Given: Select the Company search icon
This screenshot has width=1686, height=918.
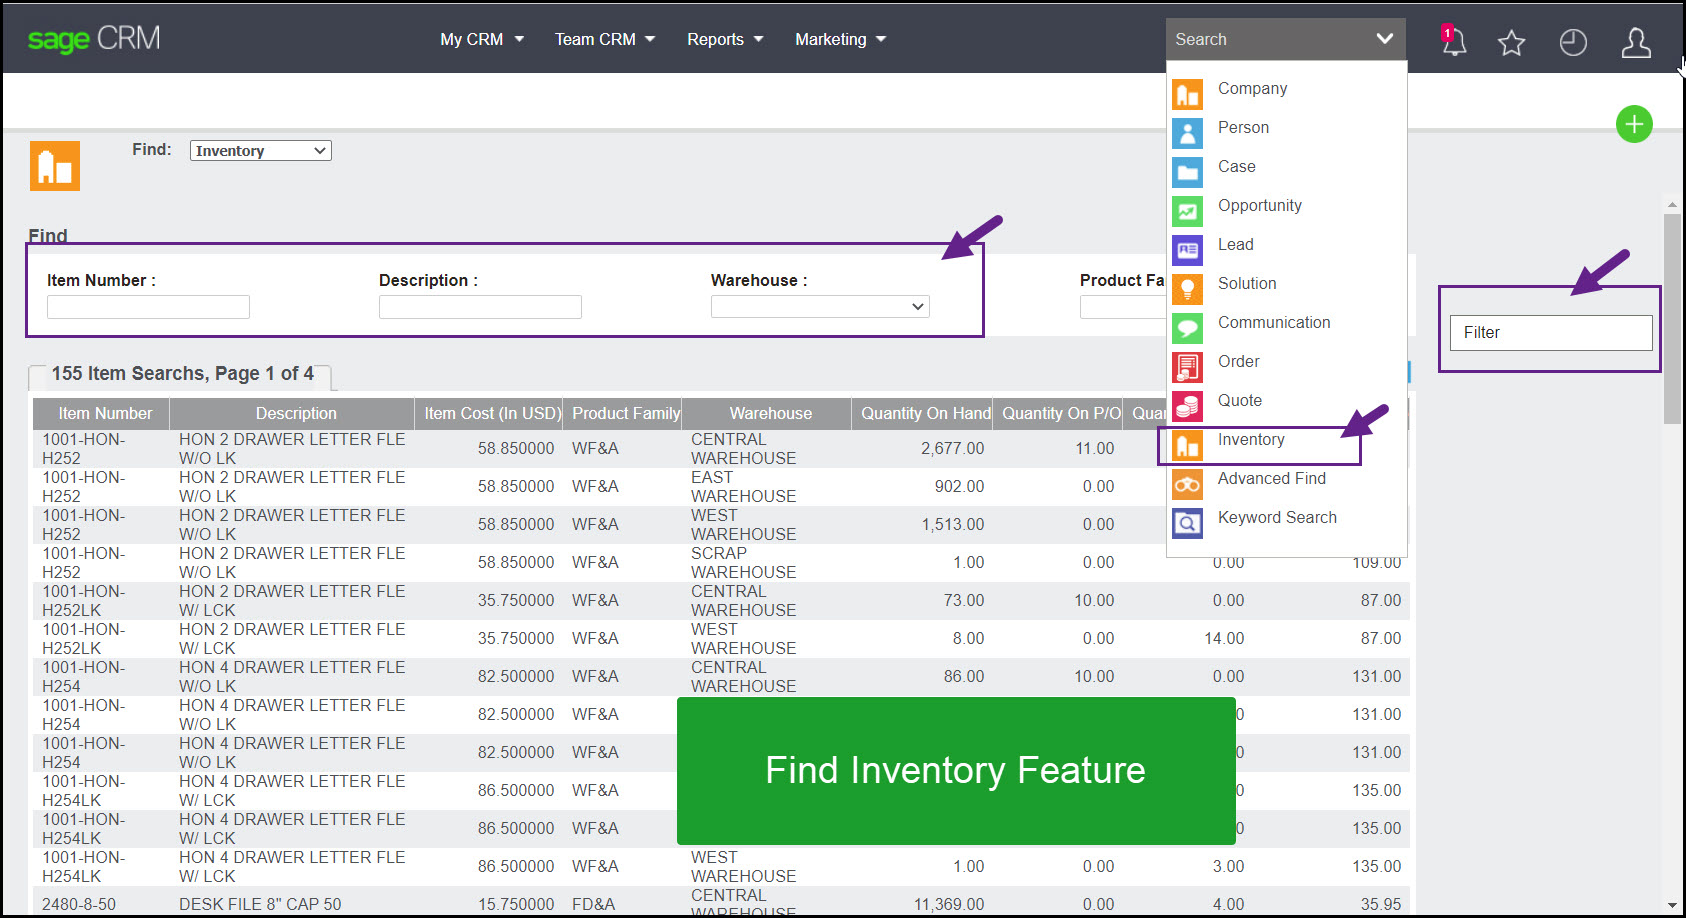Looking at the screenshot, I should click(x=1187, y=94).
